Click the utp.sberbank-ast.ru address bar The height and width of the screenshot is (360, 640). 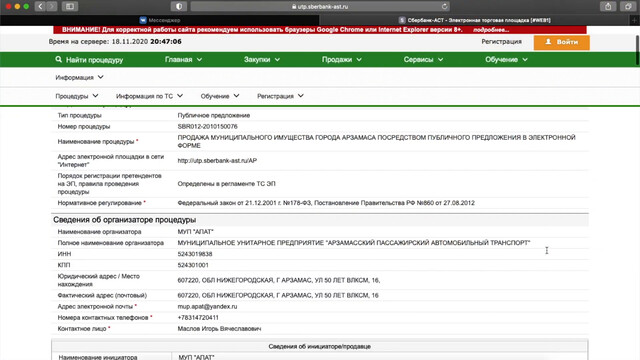(x=320, y=7)
